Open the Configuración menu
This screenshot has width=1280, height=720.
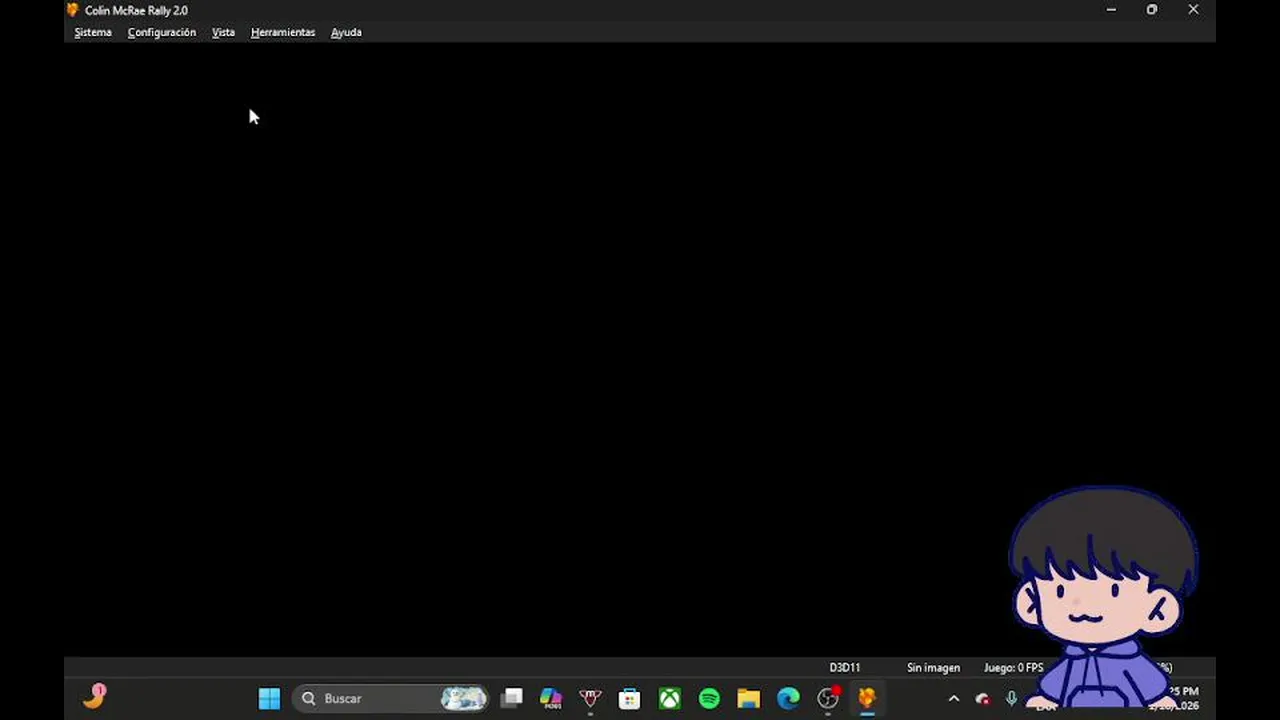tap(162, 32)
